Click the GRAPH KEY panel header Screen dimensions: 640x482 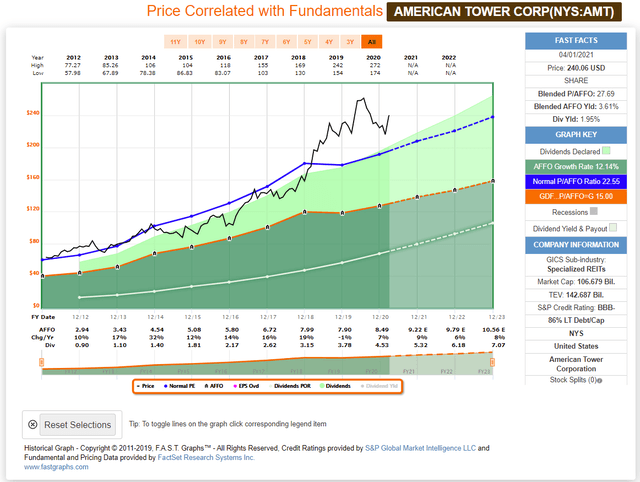click(x=576, y=135)
